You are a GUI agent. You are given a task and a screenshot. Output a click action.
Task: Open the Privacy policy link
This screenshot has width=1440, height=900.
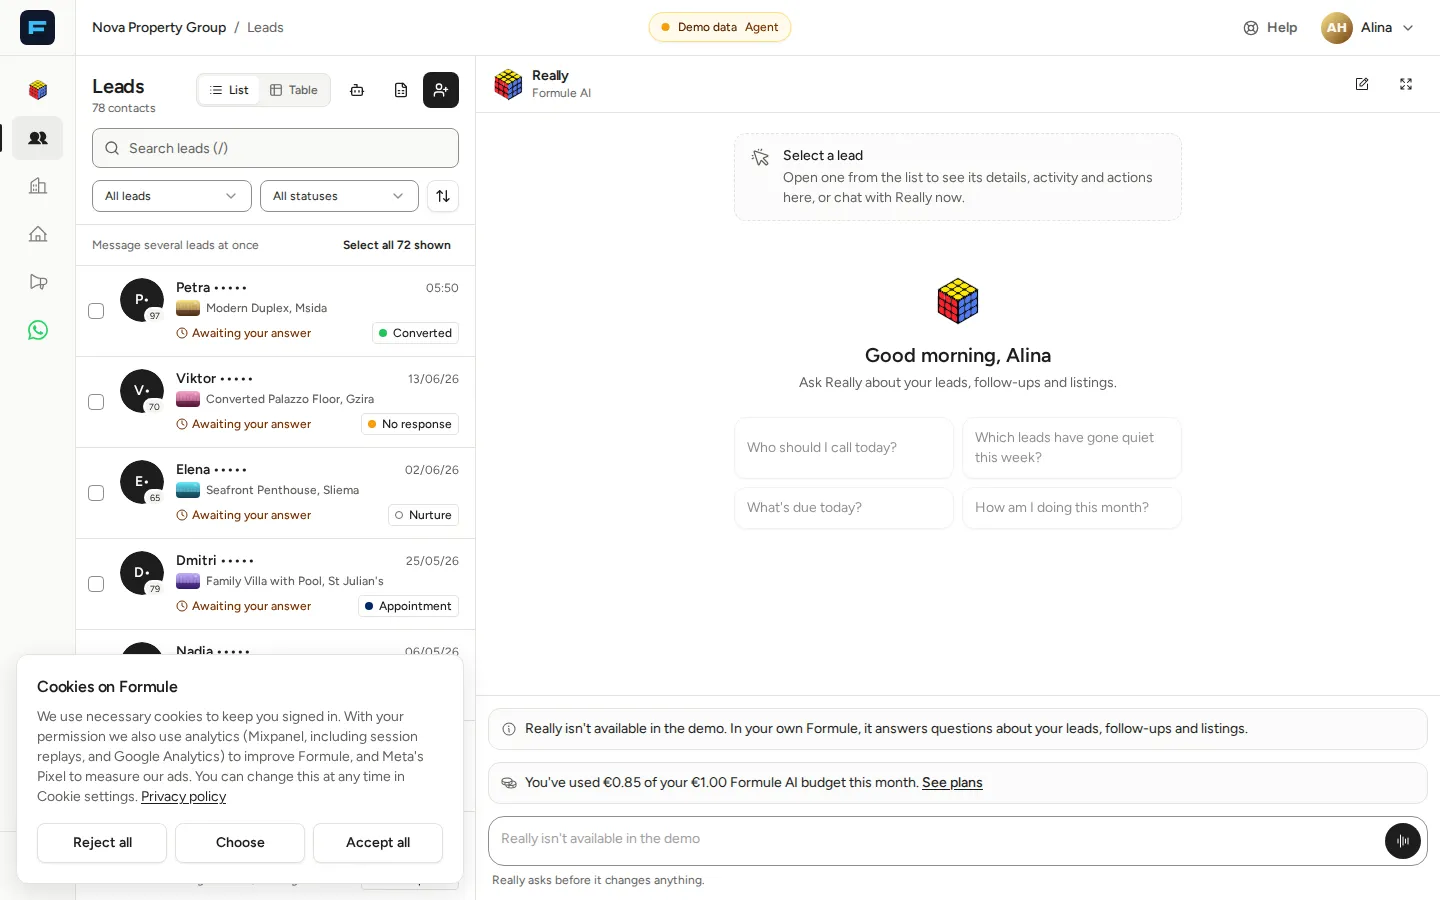[183, 797]
